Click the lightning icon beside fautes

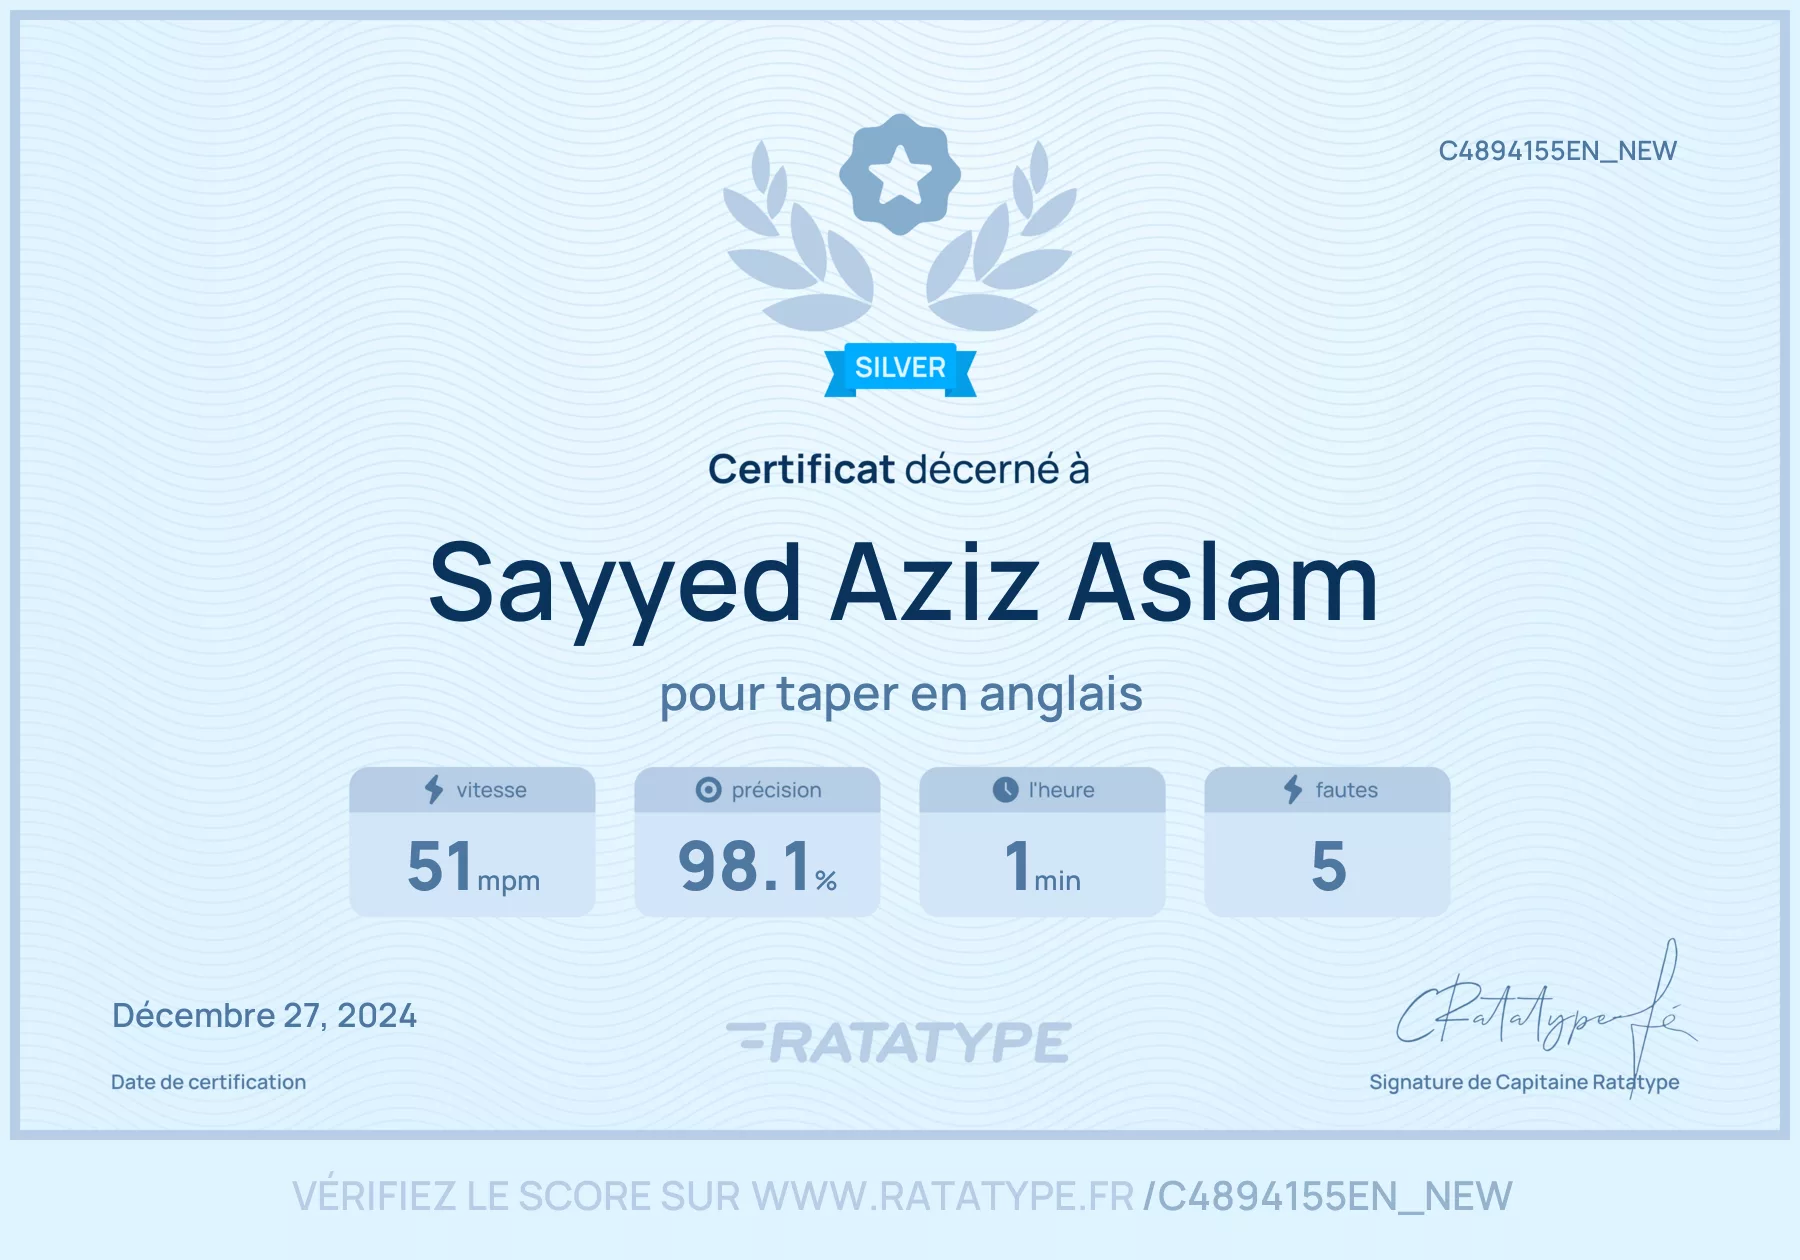1293,789
